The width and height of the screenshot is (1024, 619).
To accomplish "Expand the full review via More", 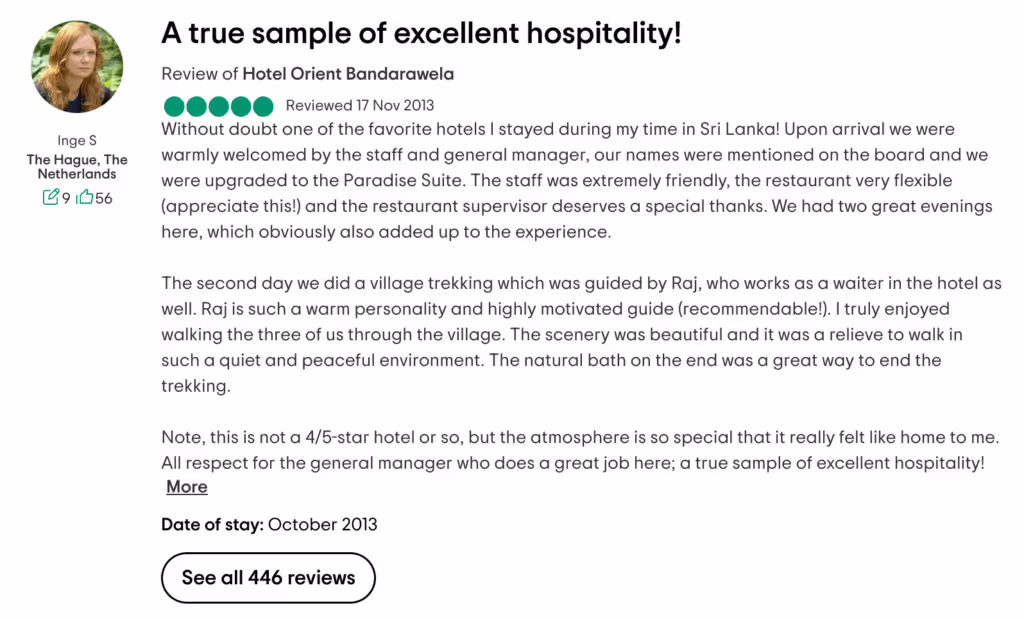I will pyautogui.click(x=186, y=487).
